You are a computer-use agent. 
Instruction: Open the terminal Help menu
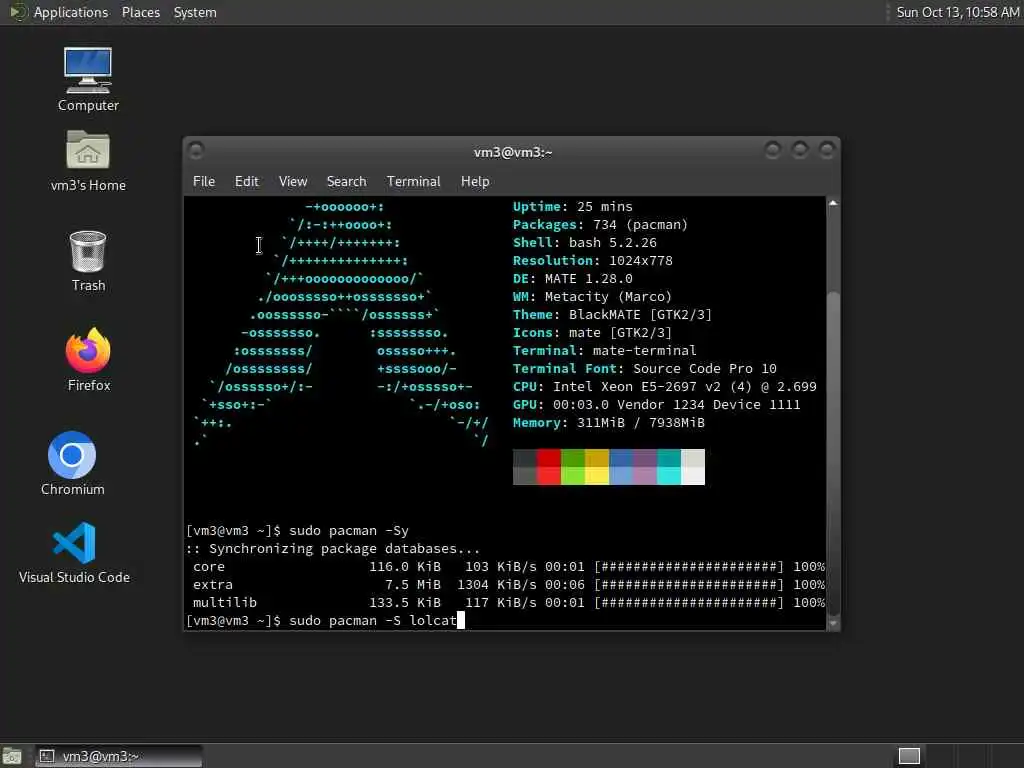[x=475, y=182]
